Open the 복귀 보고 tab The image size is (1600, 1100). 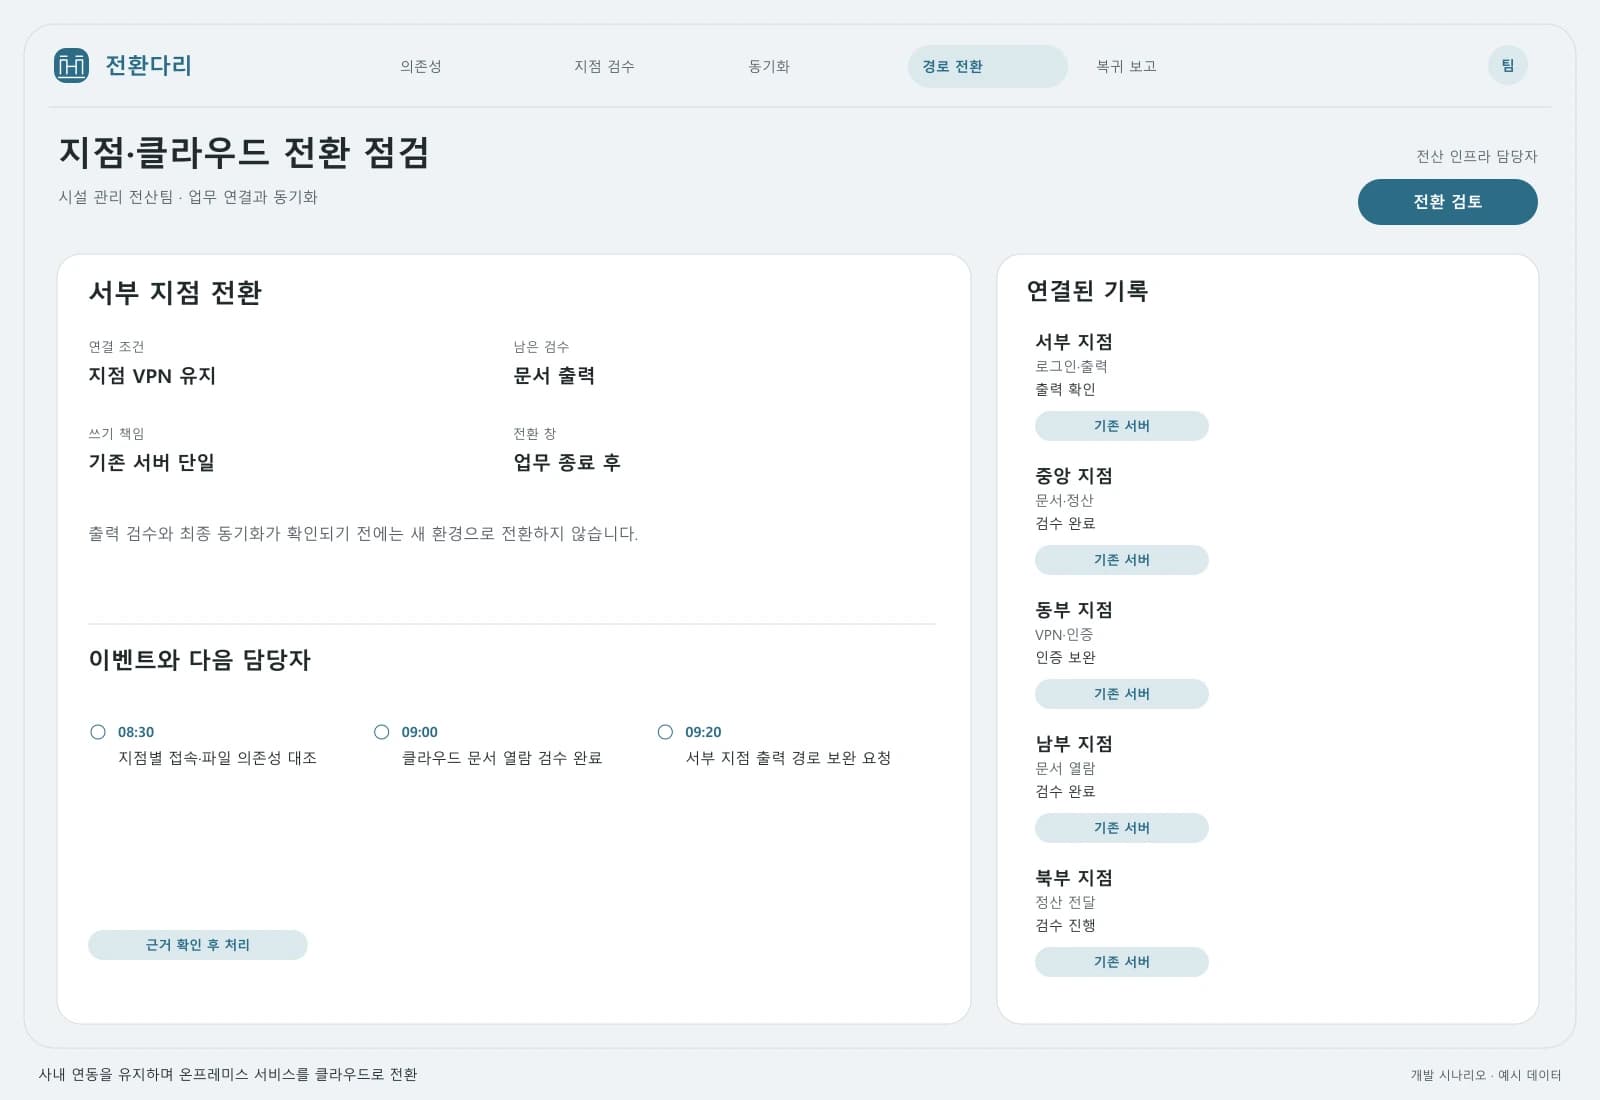1126,66
